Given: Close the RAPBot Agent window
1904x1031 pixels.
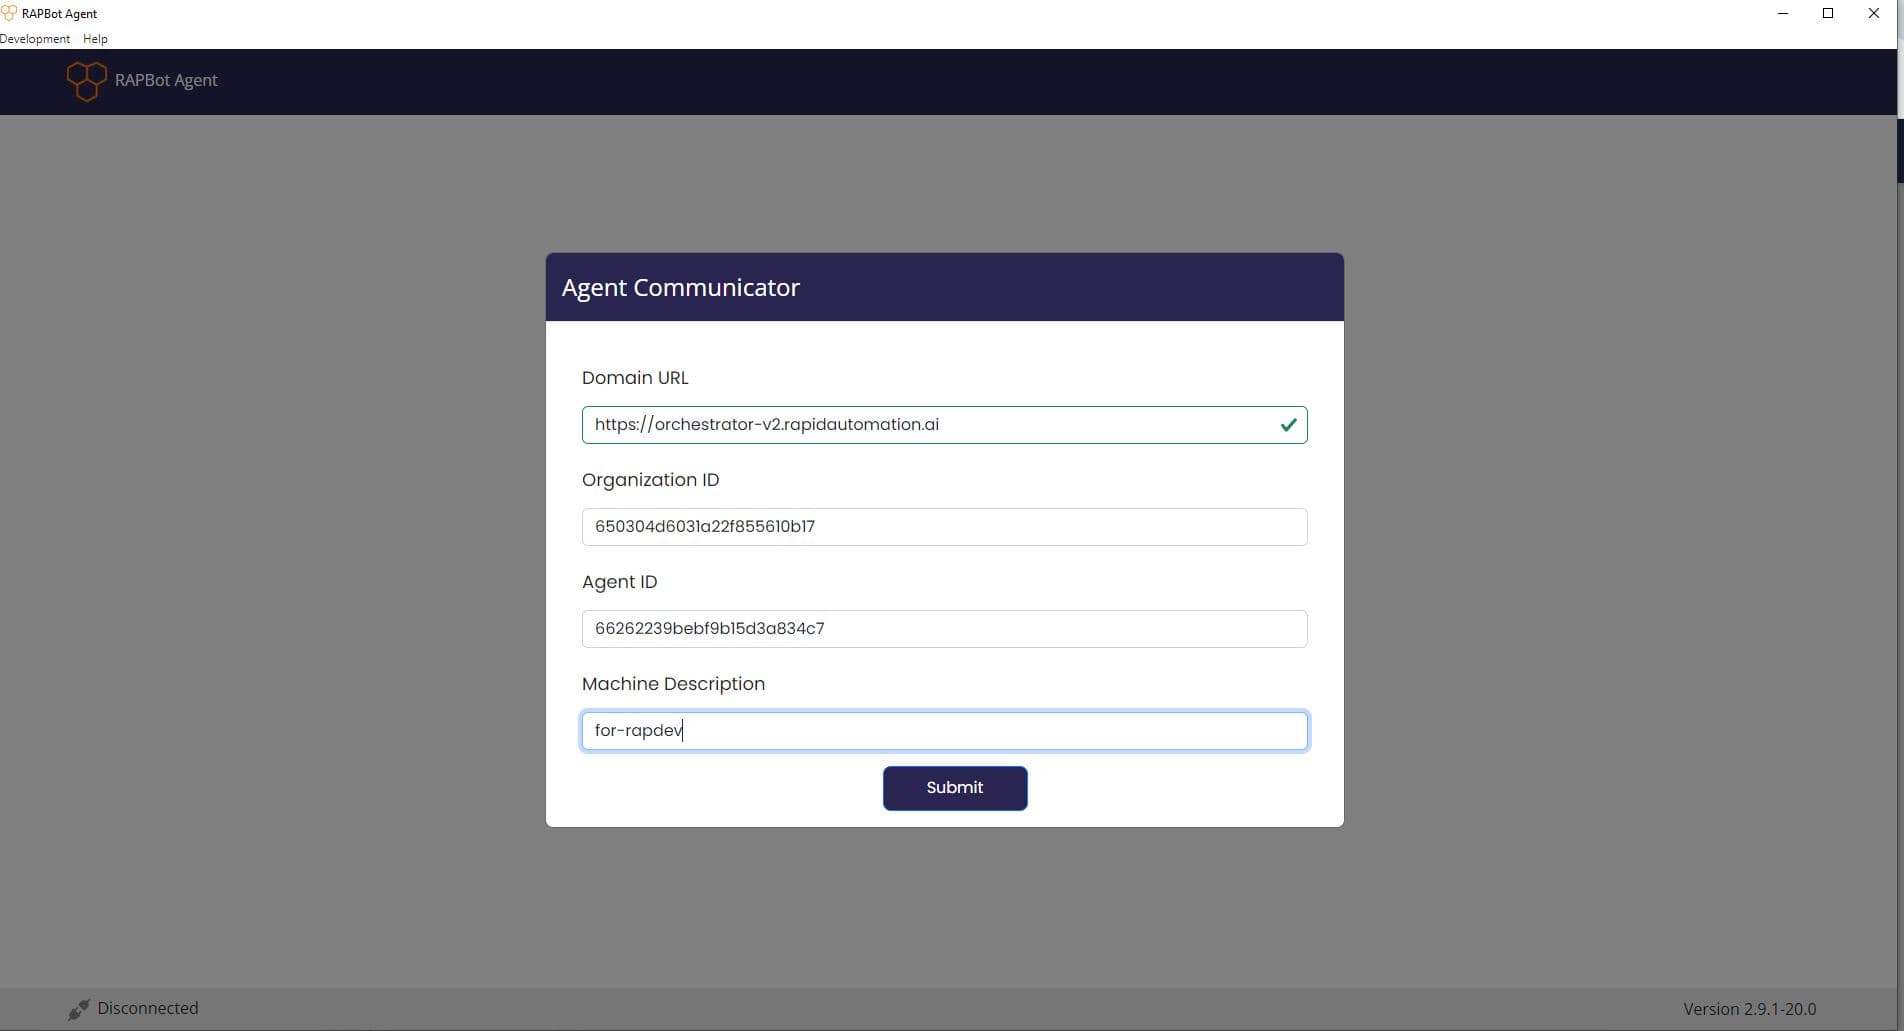Looking at the screenshot, I should pos(1874,14).
